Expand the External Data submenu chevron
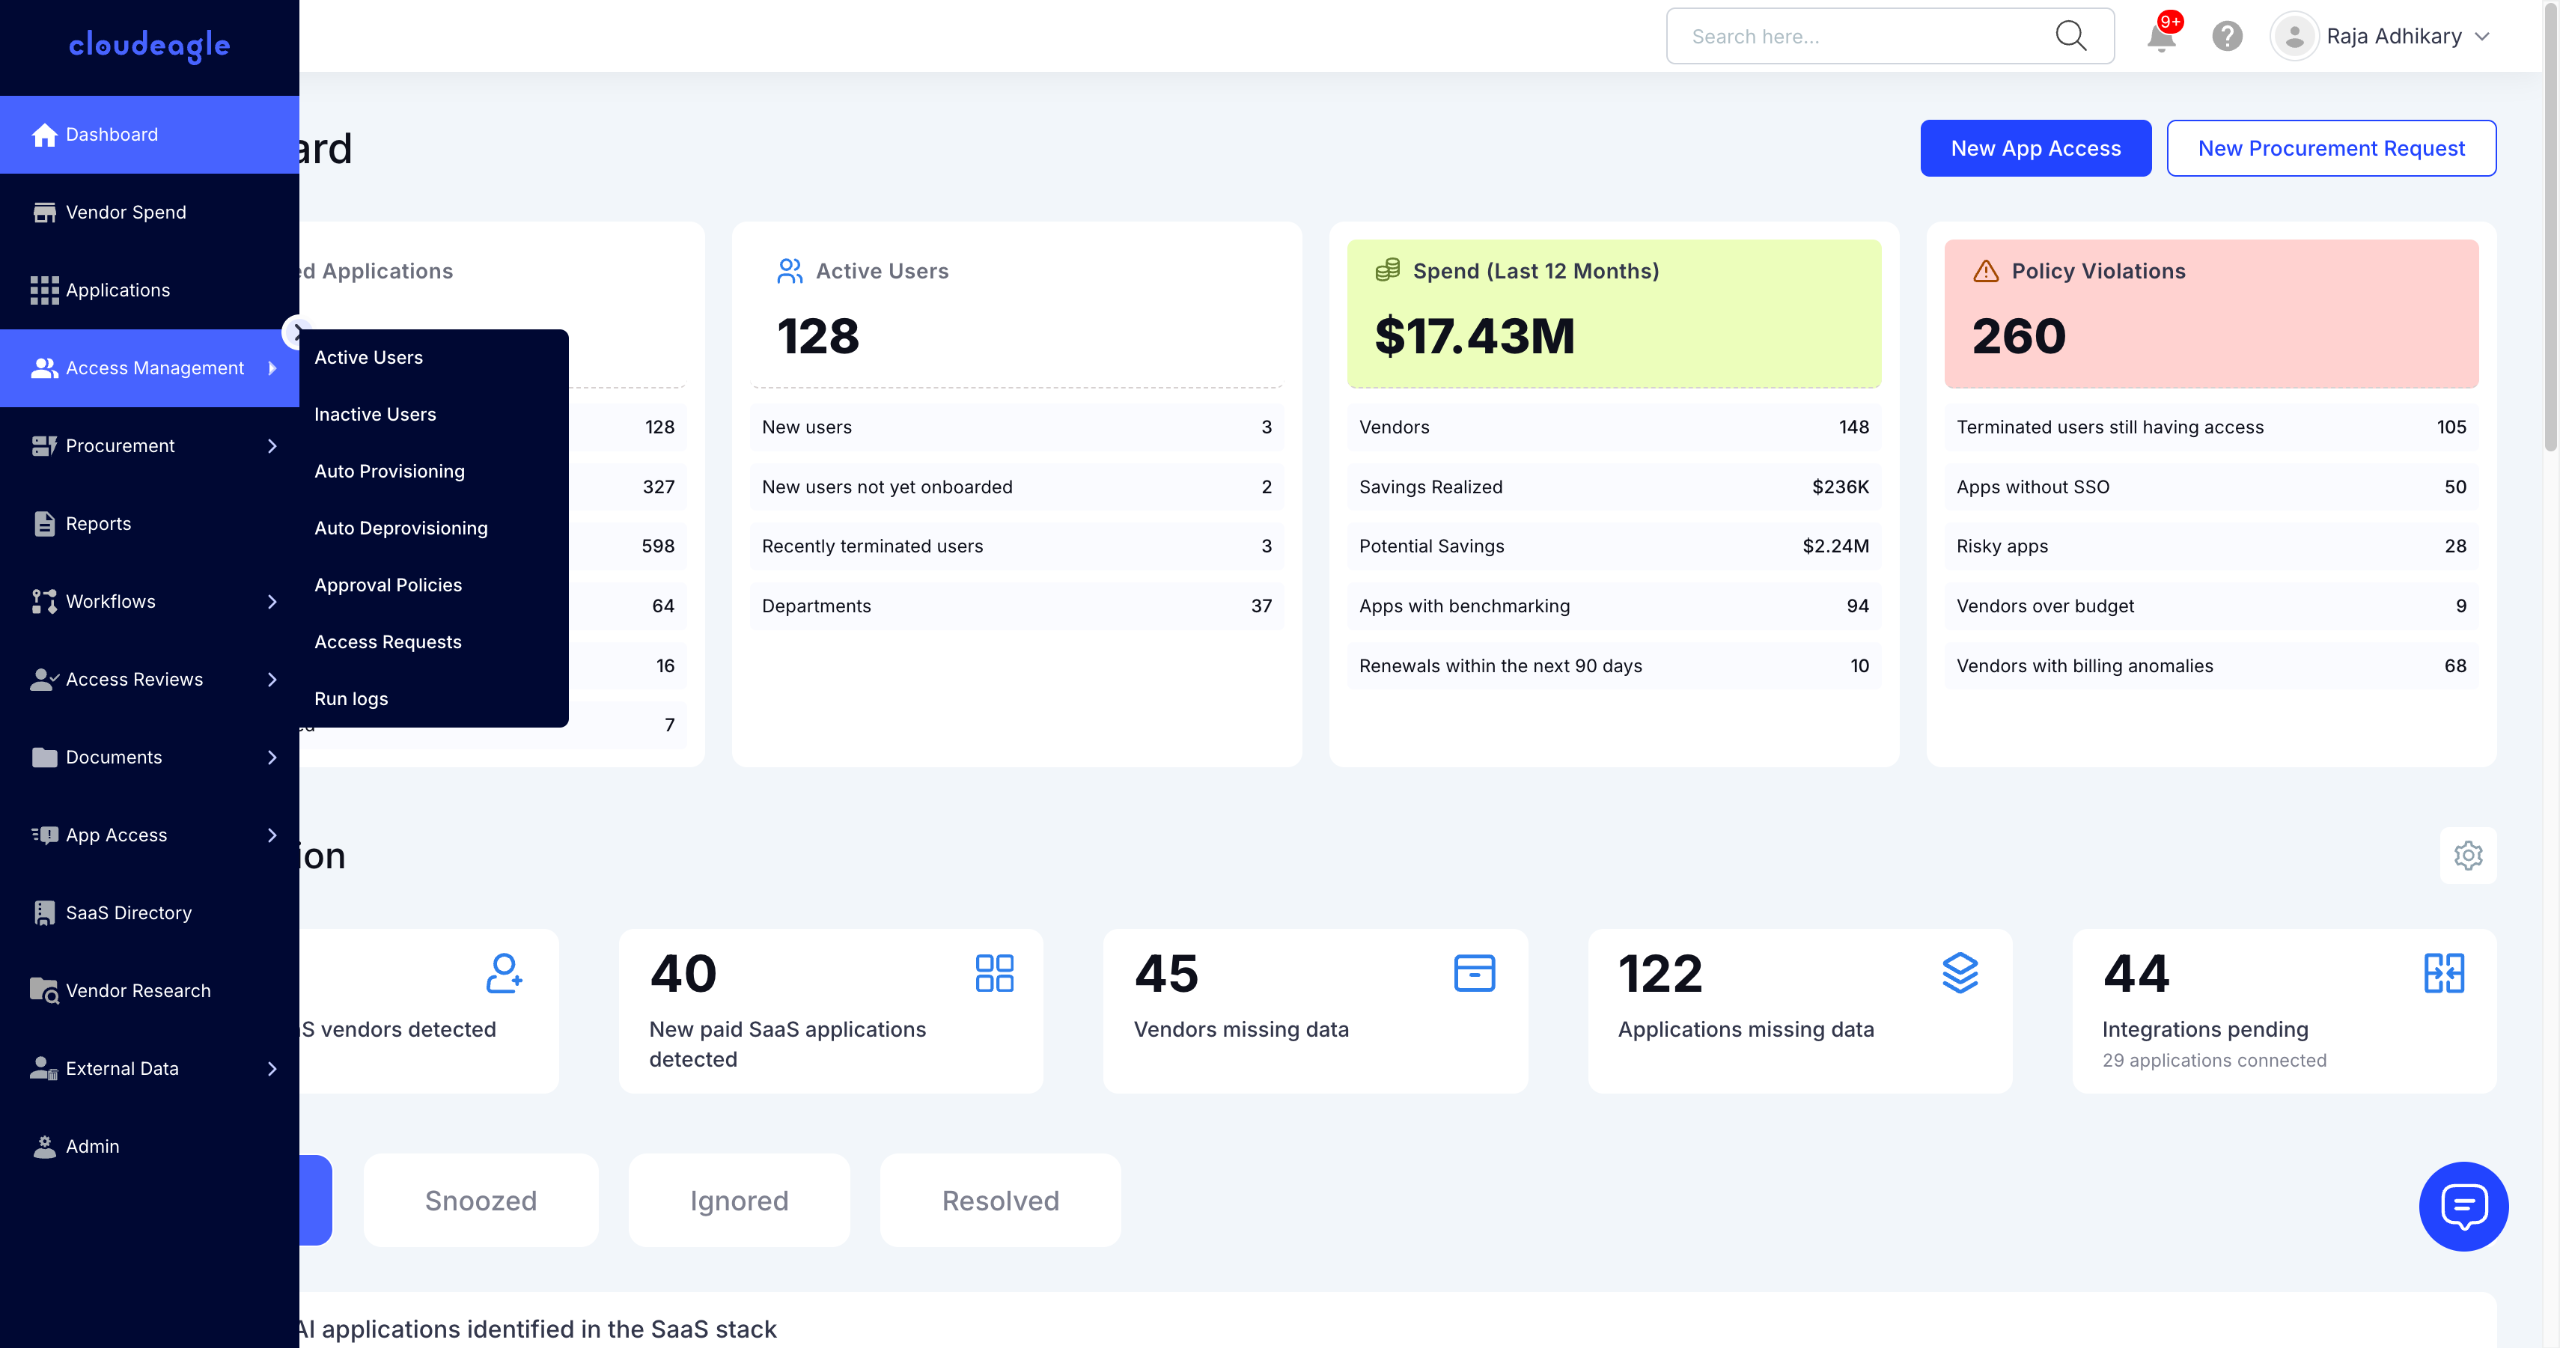This screenshot has width=2560, height=1348. click(272, 1069)
